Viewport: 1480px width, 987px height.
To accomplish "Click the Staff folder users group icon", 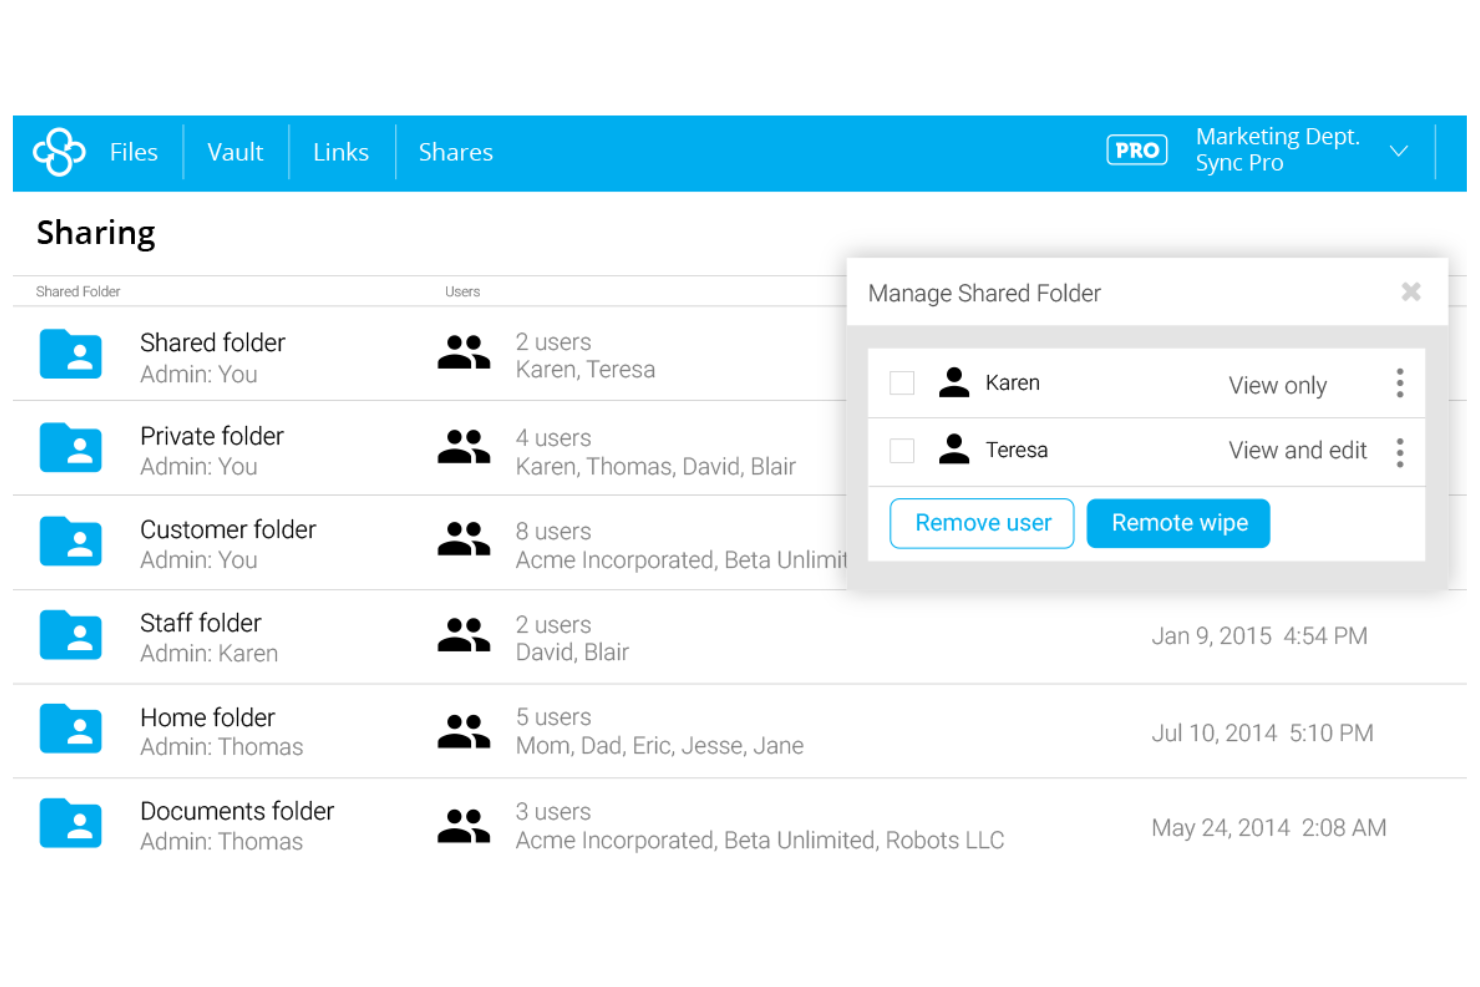I will pos(463,636).
